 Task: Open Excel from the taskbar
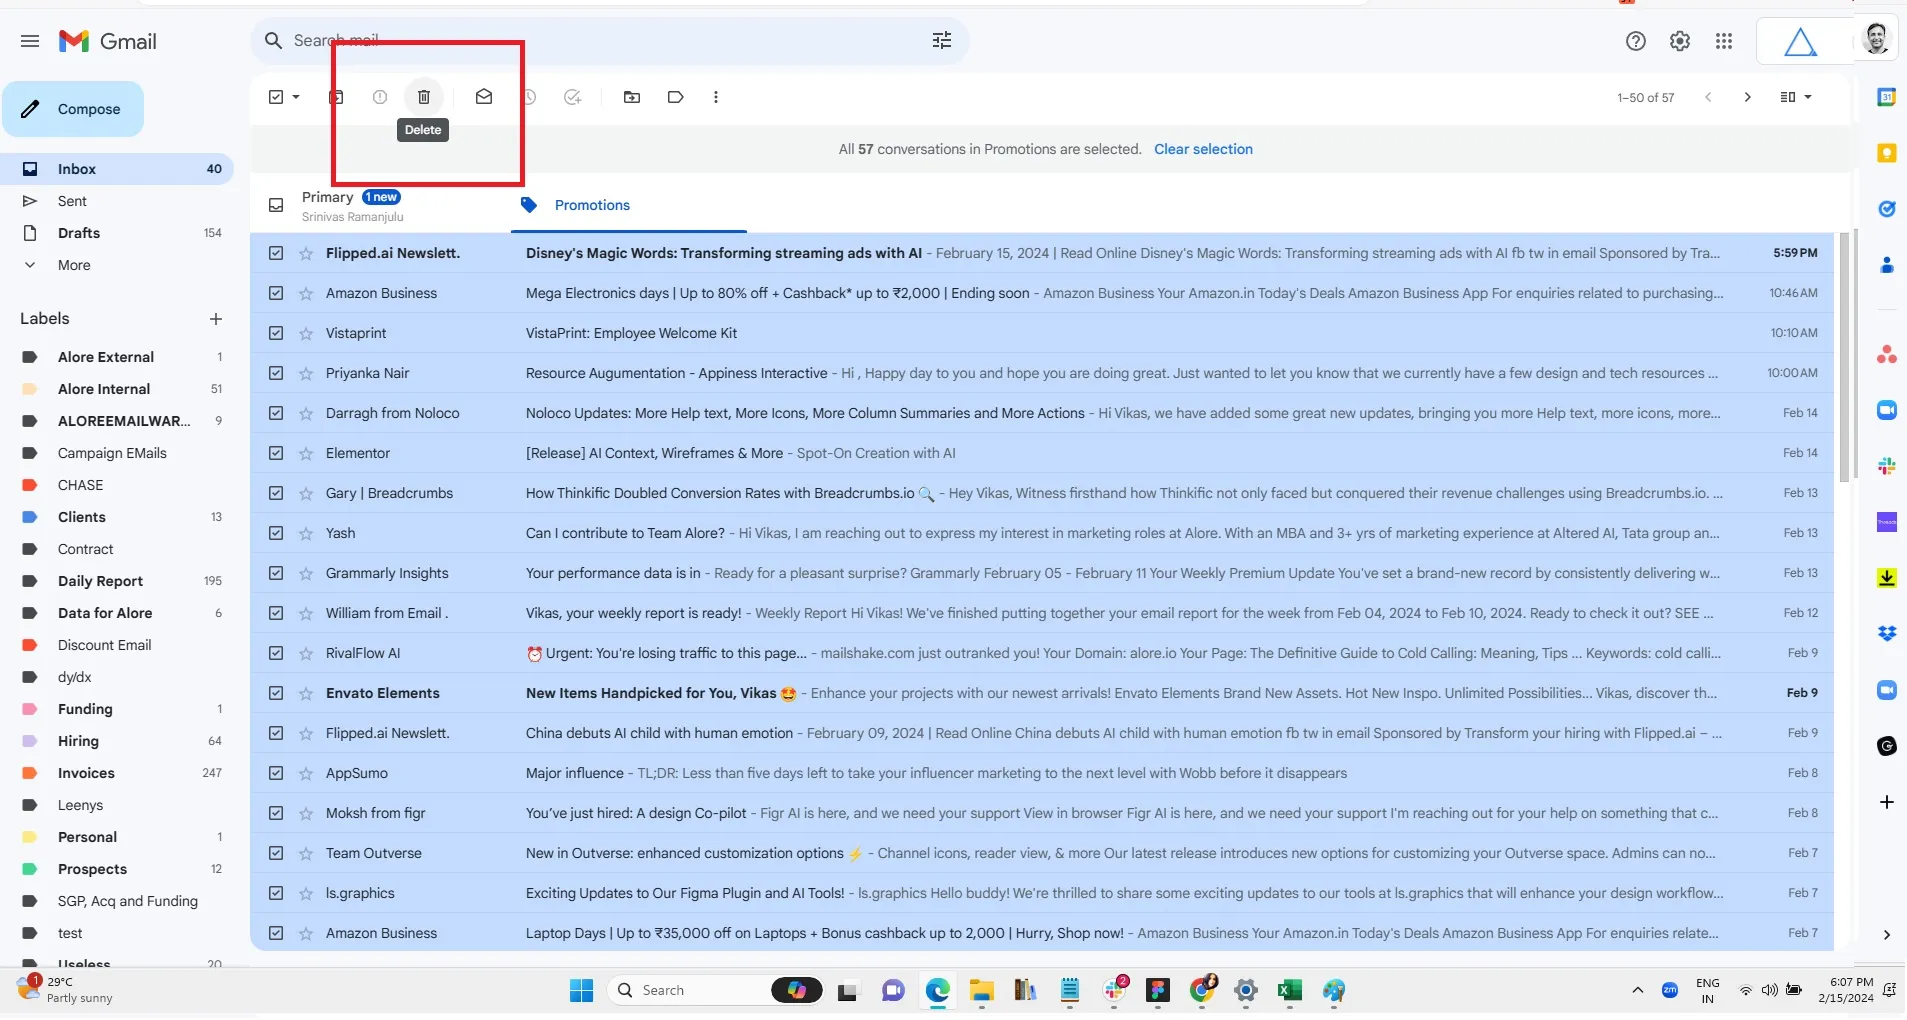1290,990
